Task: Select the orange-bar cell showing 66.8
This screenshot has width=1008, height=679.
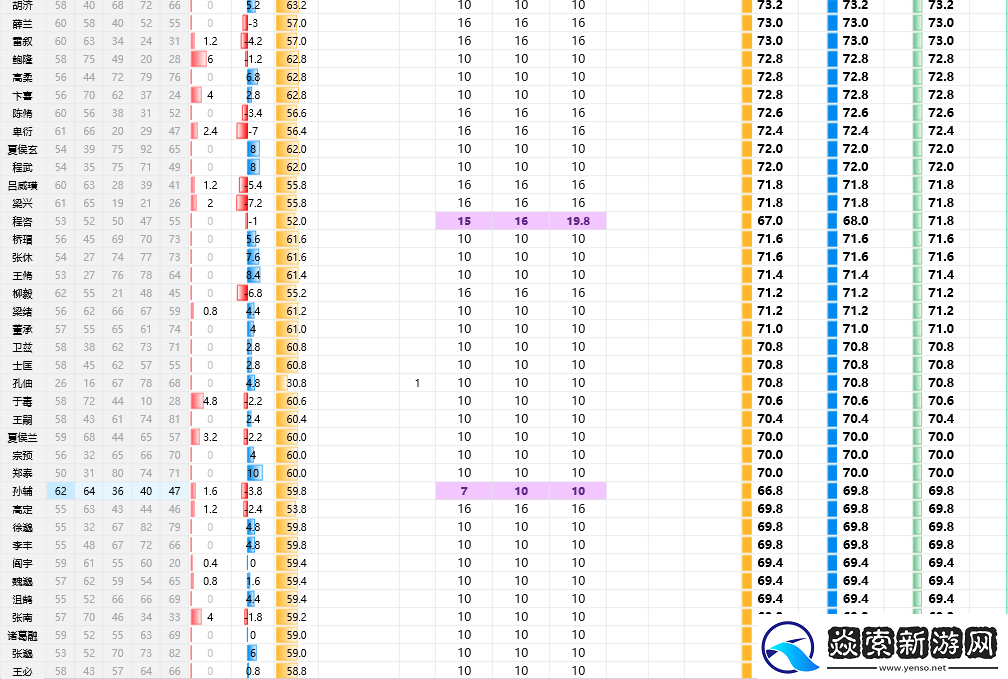Action: point(769,491)
